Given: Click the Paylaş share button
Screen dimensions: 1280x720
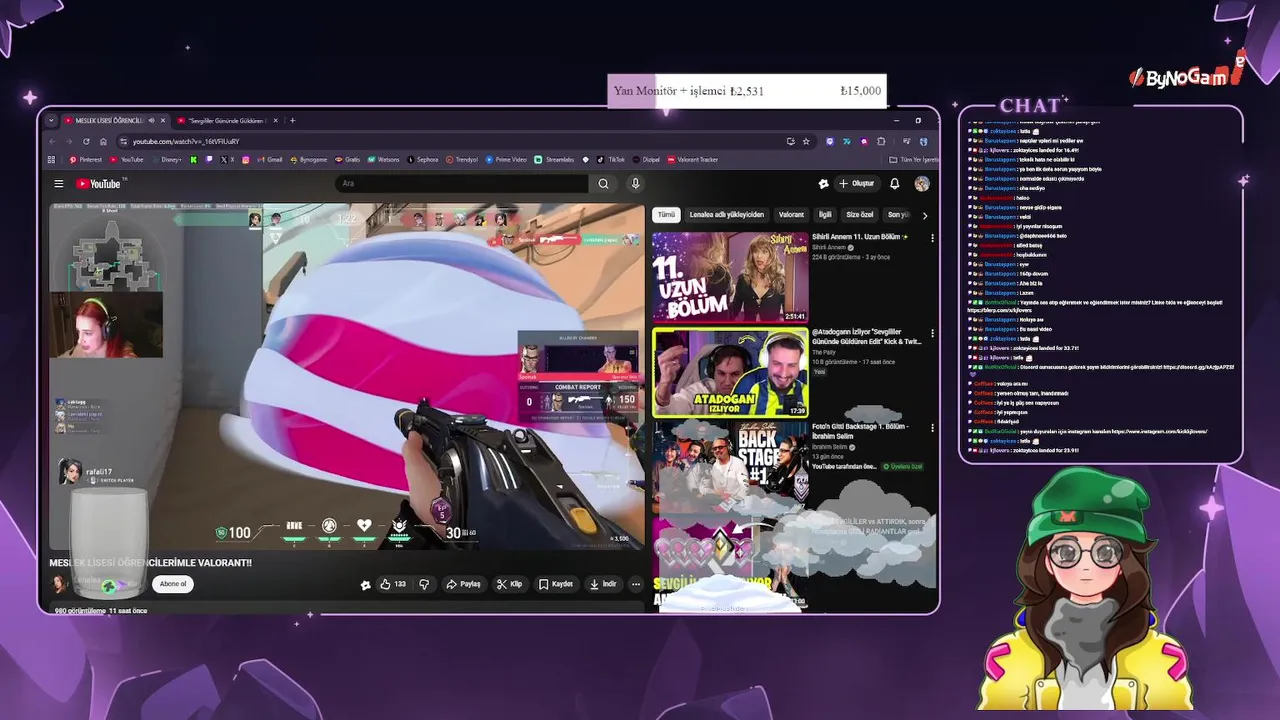Looking at the screenshot, I should 464,584.
